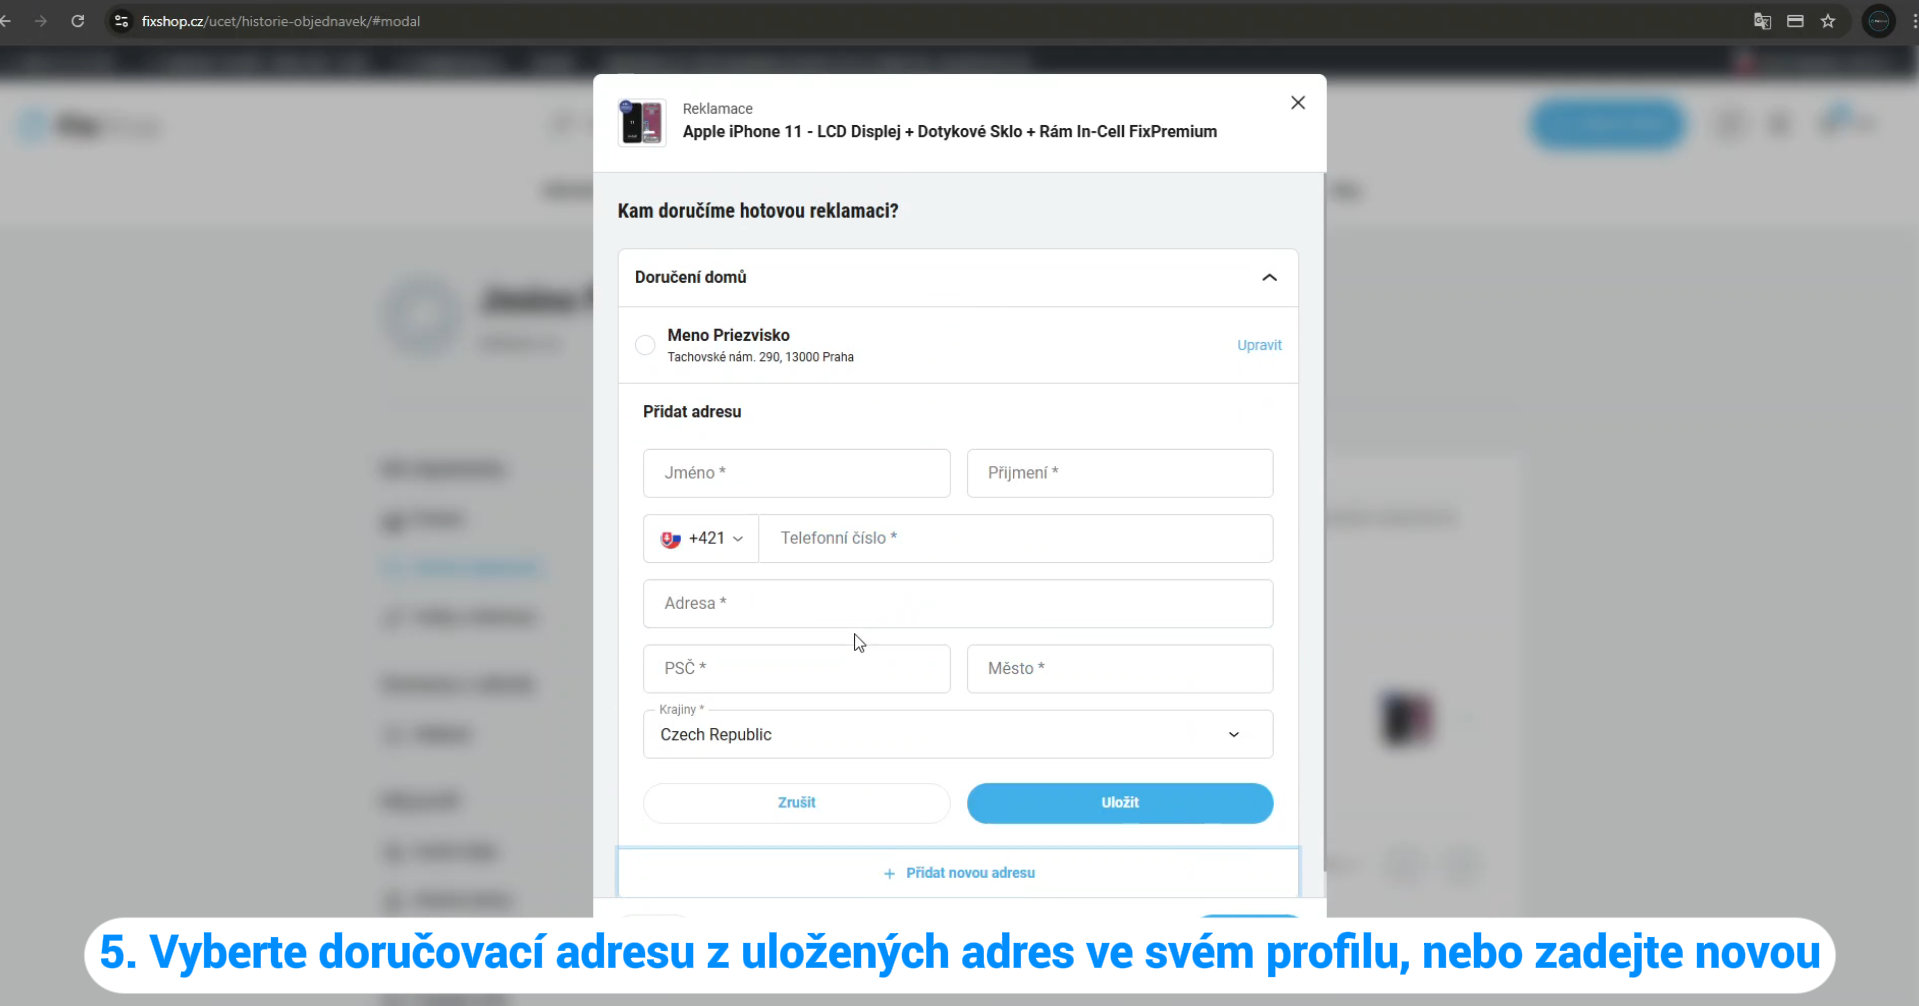
Task: Click the PSČ postal code field
Action: (x=796, y=669)
